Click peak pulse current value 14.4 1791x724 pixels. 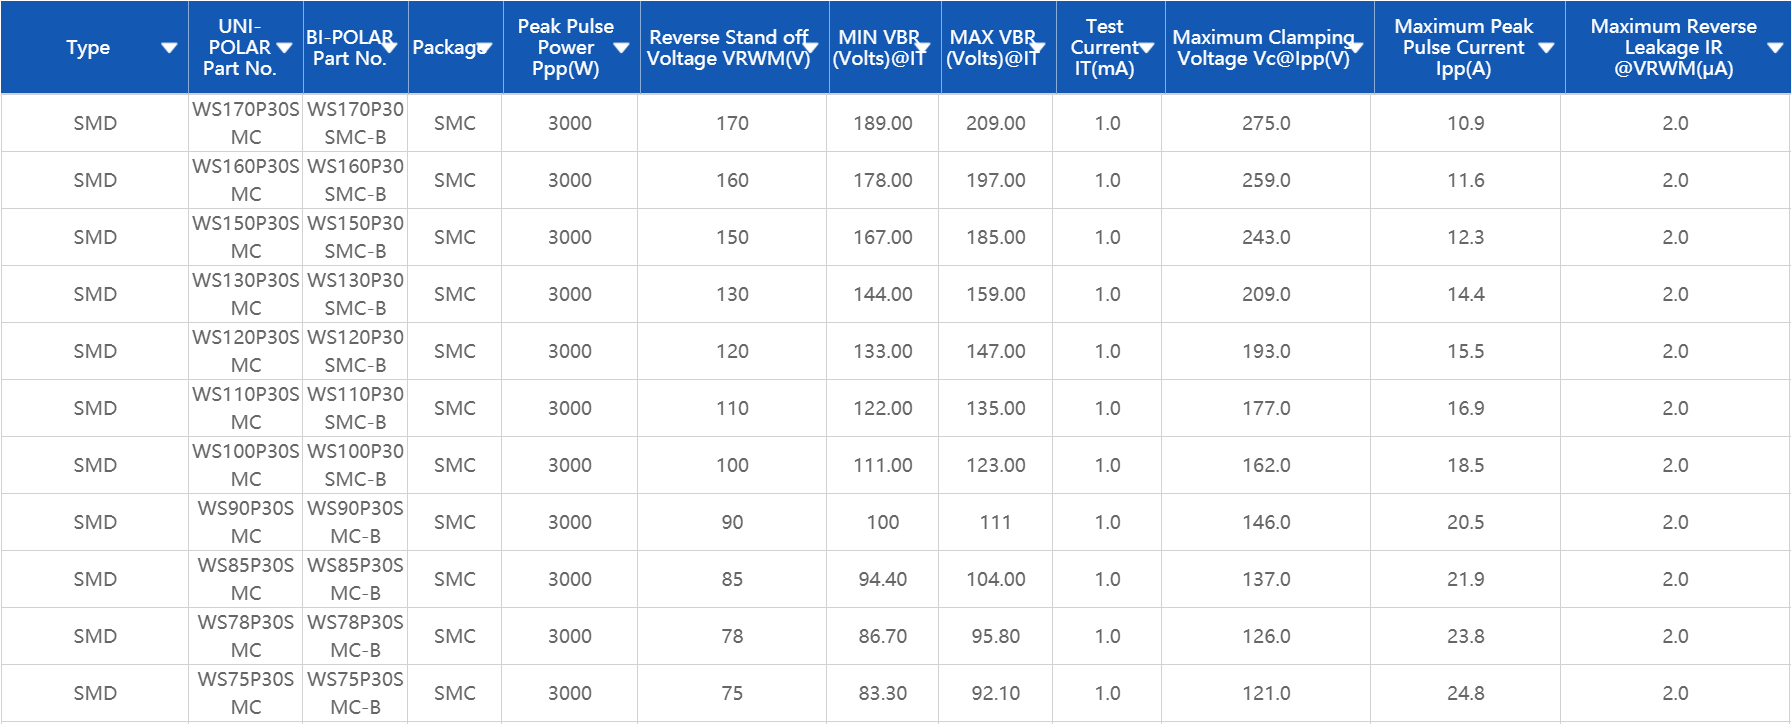pyautogui.click(x=1466, y=294)
